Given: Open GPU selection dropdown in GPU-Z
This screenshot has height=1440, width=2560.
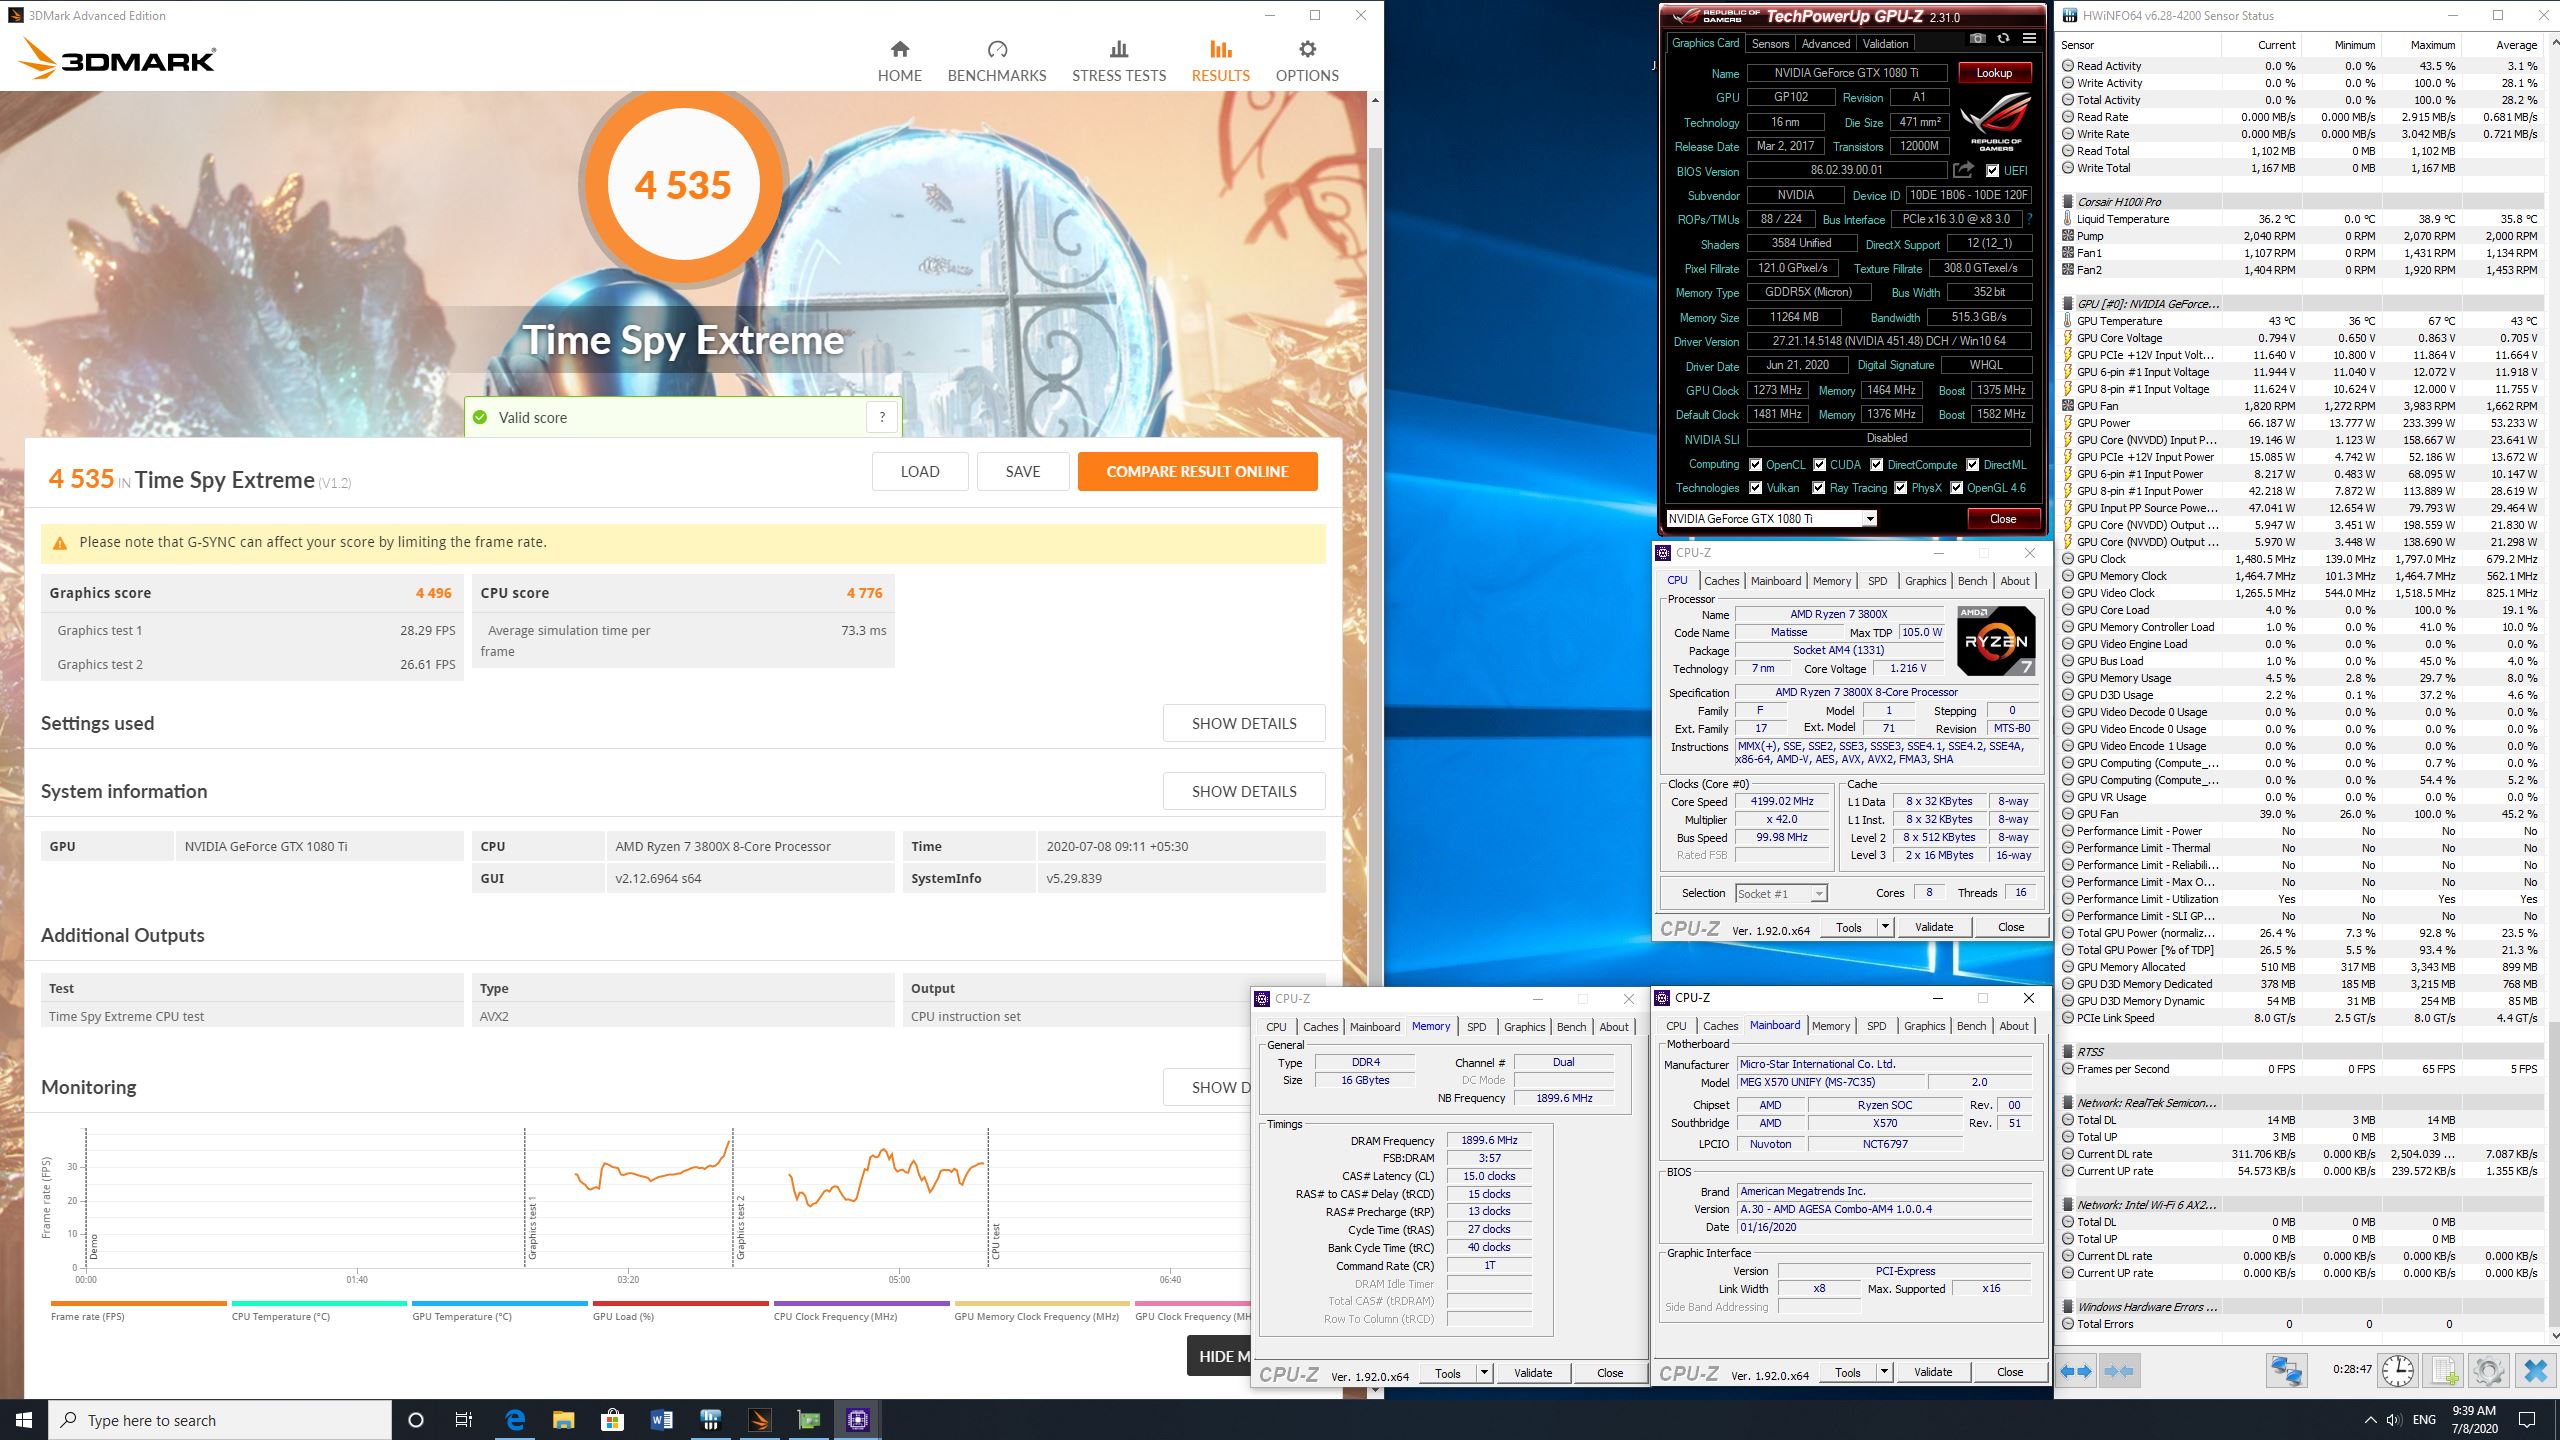Looking at the screenshot, I should click(x=1771, y=518).
